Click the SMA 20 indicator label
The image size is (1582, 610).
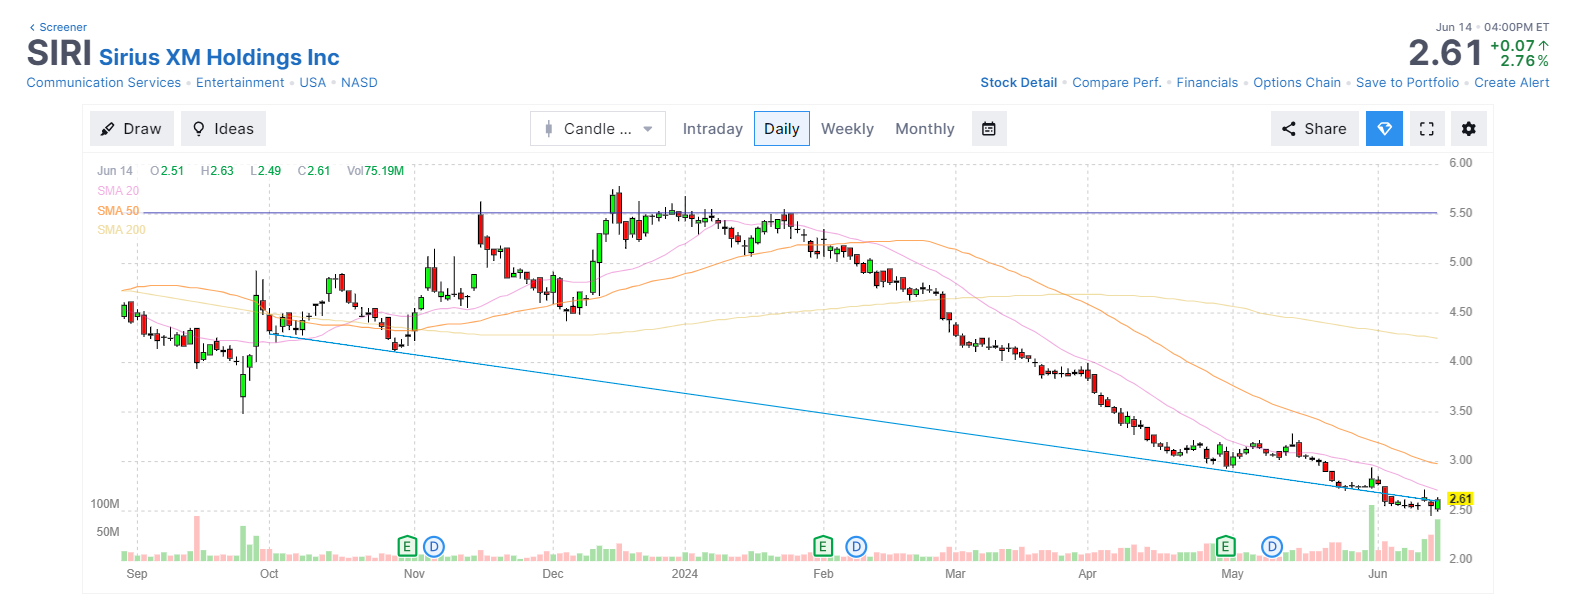pos(118,191)
